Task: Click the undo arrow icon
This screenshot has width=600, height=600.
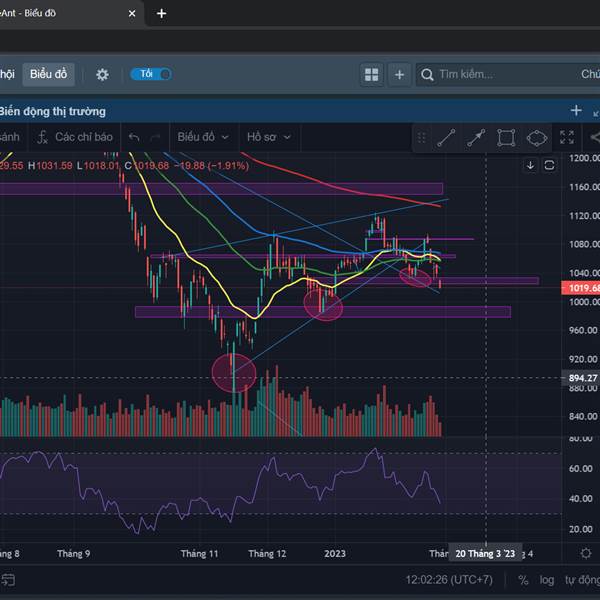Action: (134, 137)
